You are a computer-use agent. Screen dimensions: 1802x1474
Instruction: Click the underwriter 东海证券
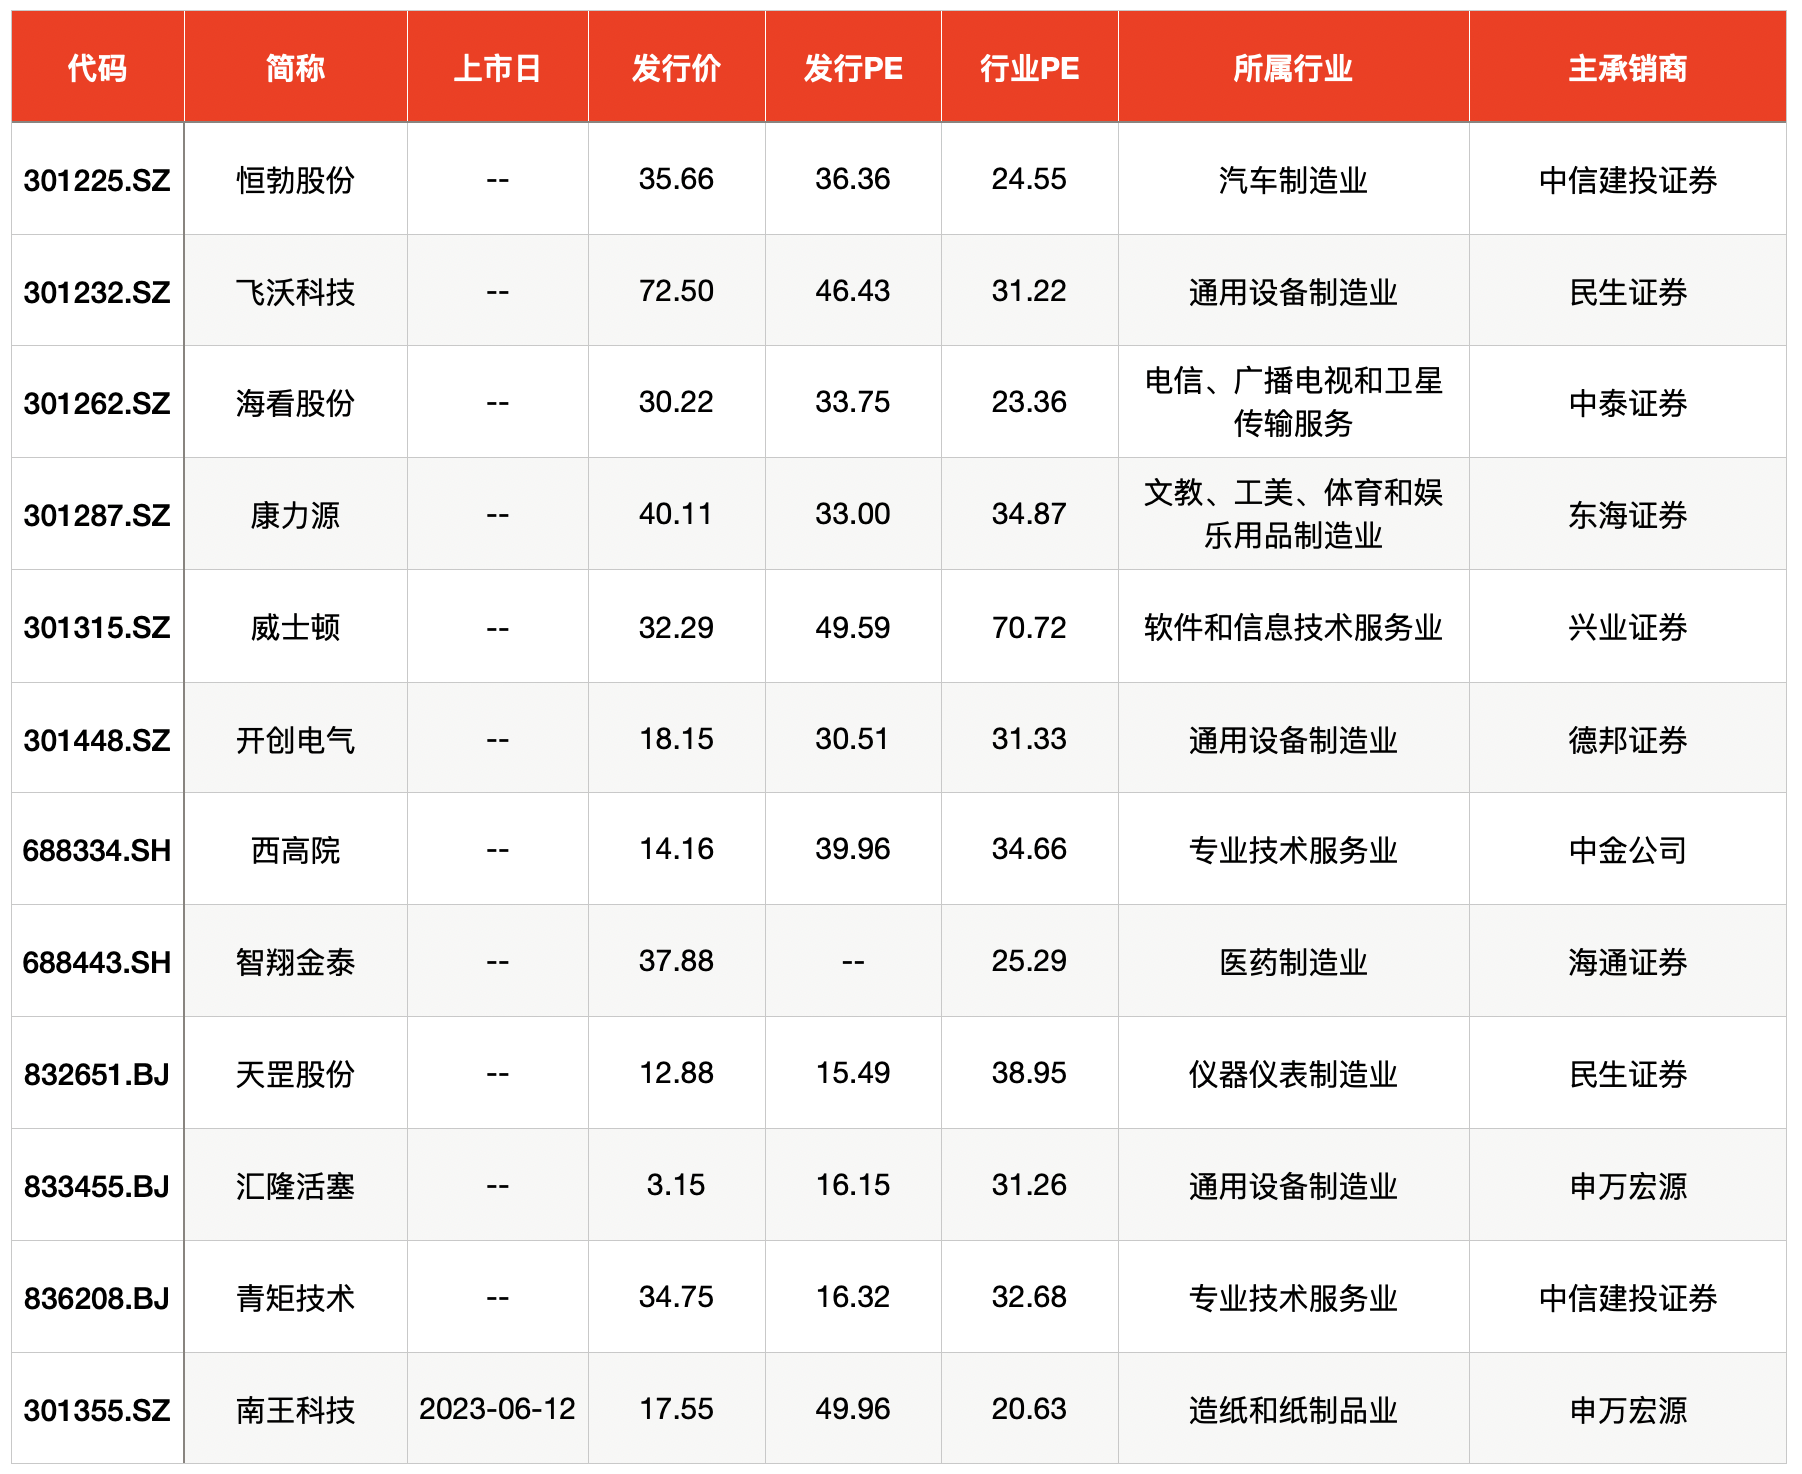1627,515
